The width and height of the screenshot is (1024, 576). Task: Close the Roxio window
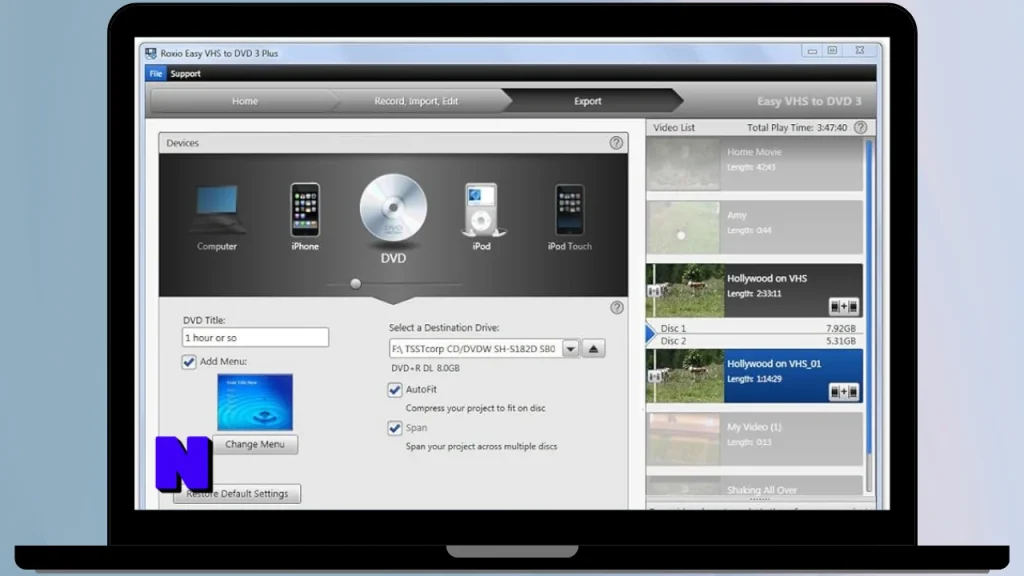[859, 51]
